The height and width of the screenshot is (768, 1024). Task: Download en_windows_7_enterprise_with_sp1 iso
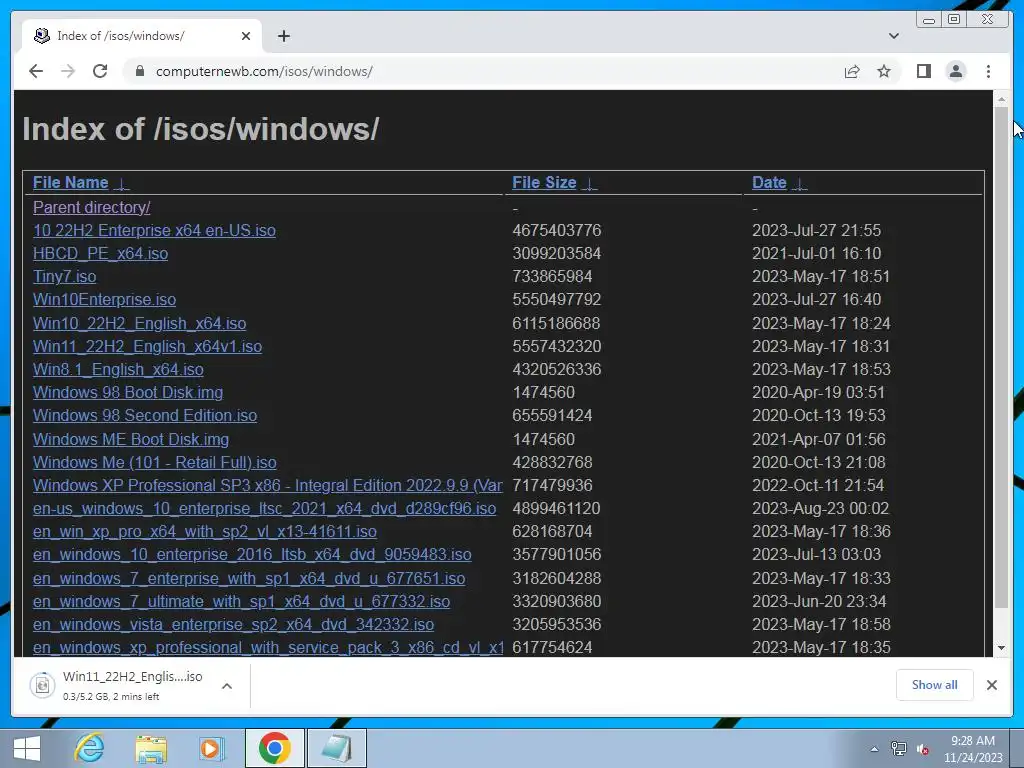coord(249,578)
